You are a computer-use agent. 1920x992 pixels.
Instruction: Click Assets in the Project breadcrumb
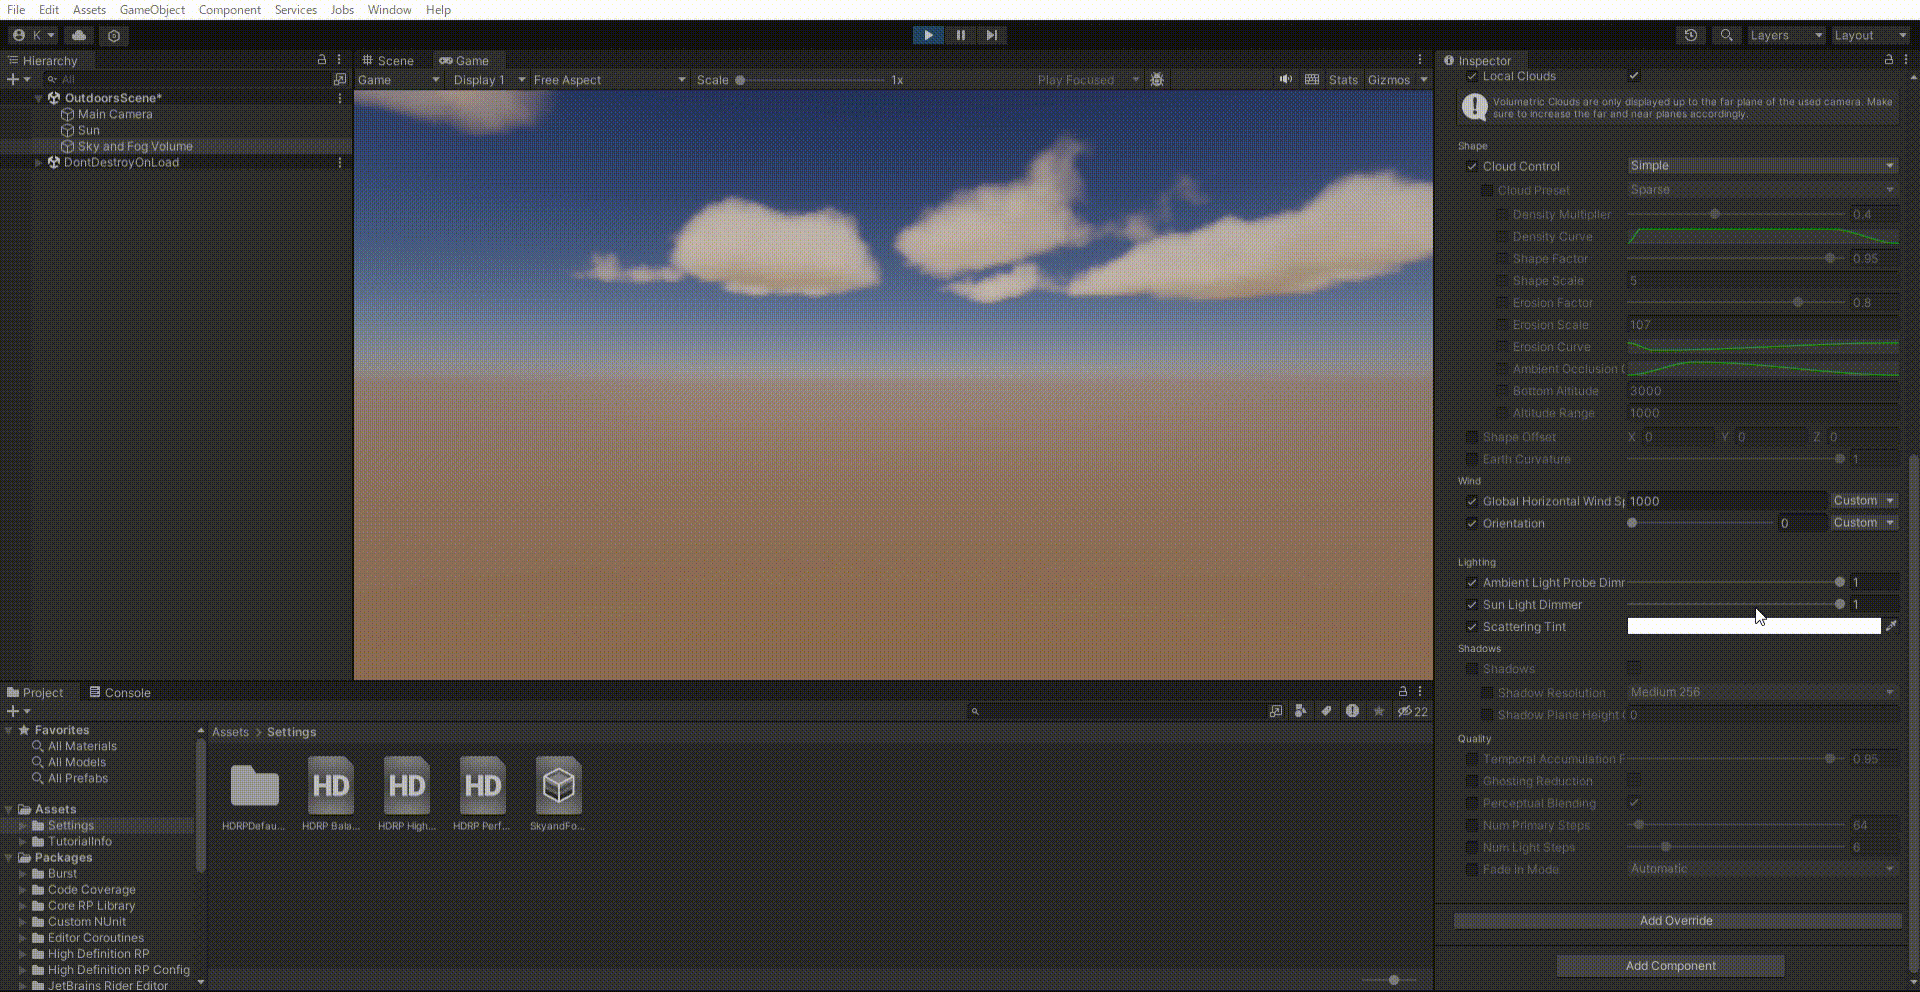[x=230, y=732]
